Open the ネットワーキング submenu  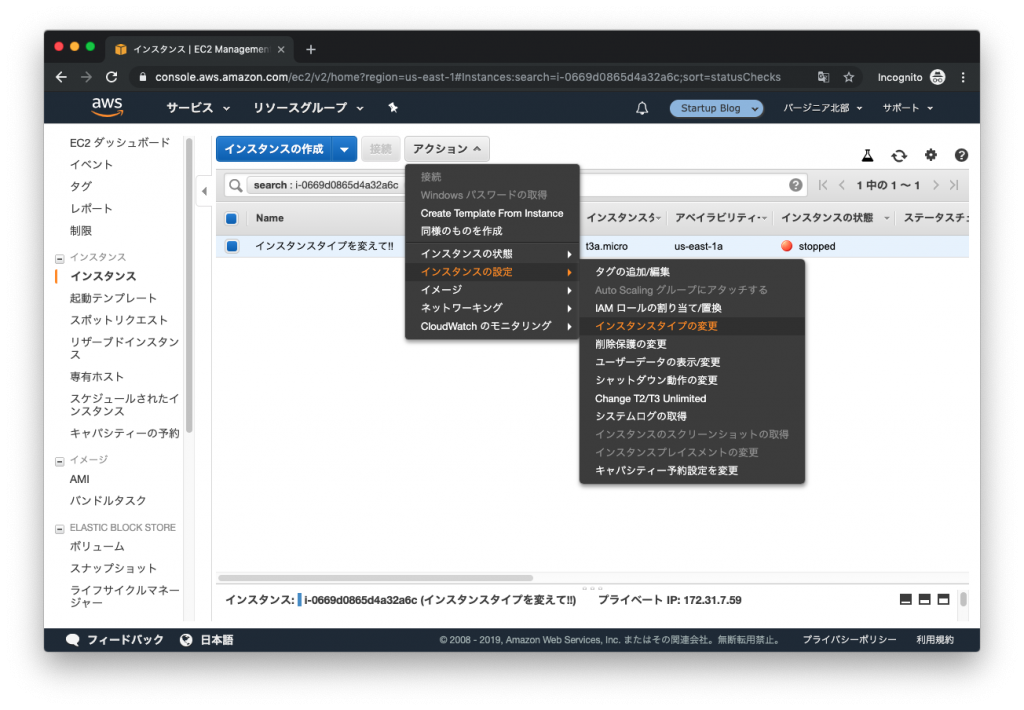click(x=492, y=308)
